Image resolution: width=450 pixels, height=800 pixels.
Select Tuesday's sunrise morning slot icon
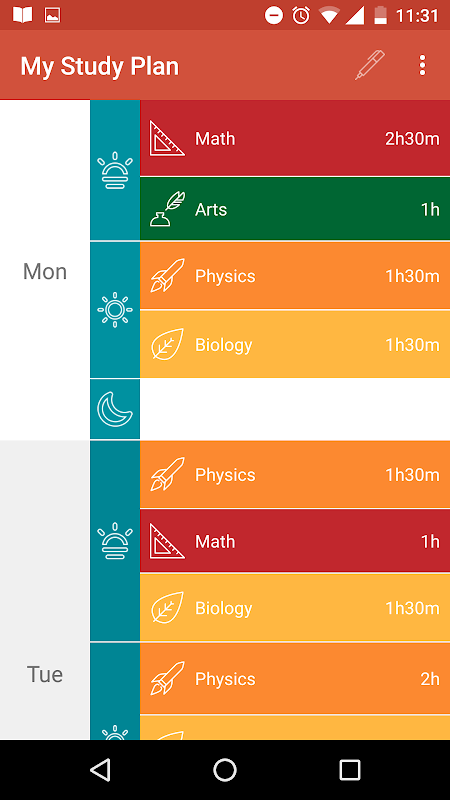tap(115, 541)
